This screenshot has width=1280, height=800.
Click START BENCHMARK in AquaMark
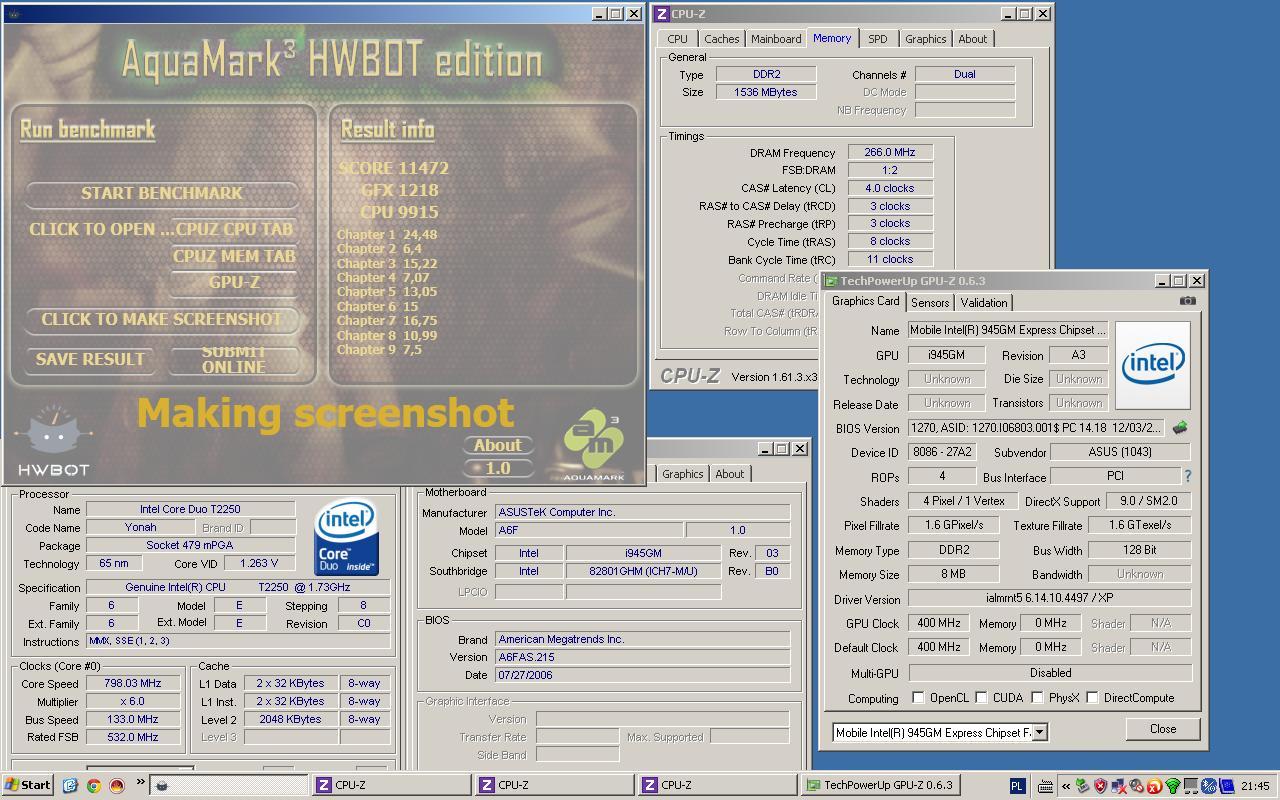161,193
